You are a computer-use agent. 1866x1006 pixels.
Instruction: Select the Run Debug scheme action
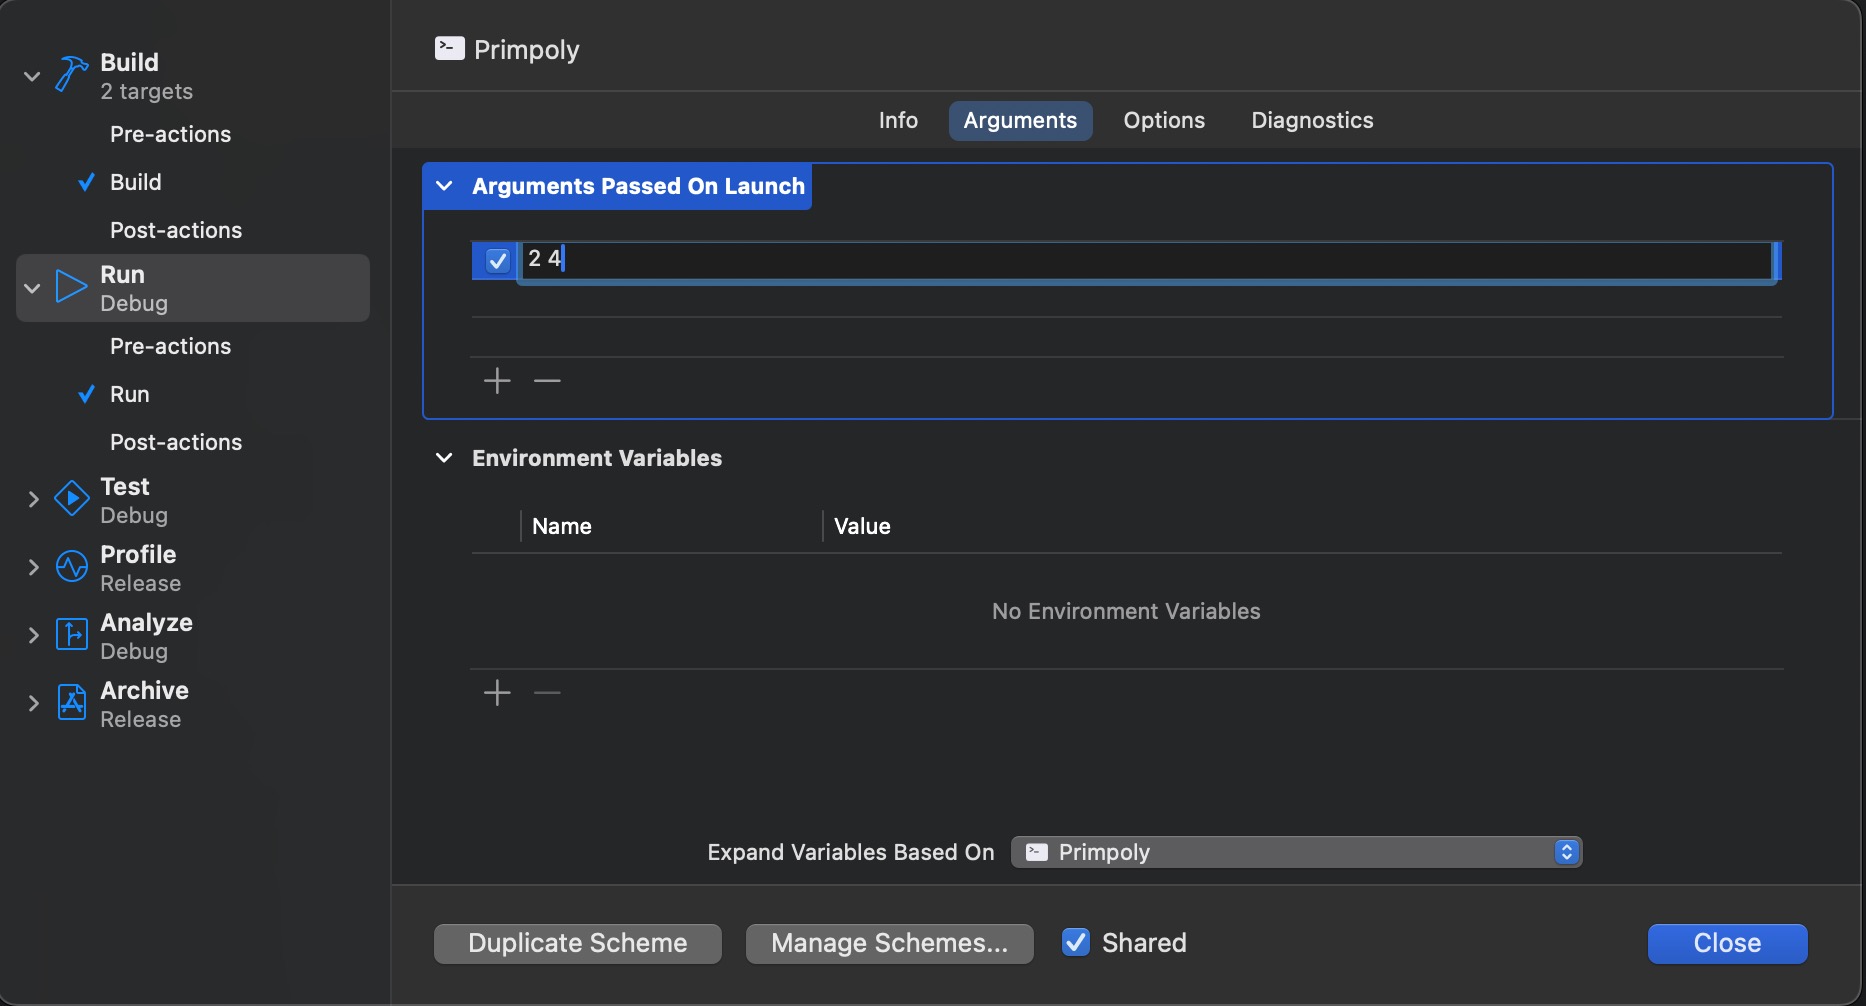(x=193, y=288)
